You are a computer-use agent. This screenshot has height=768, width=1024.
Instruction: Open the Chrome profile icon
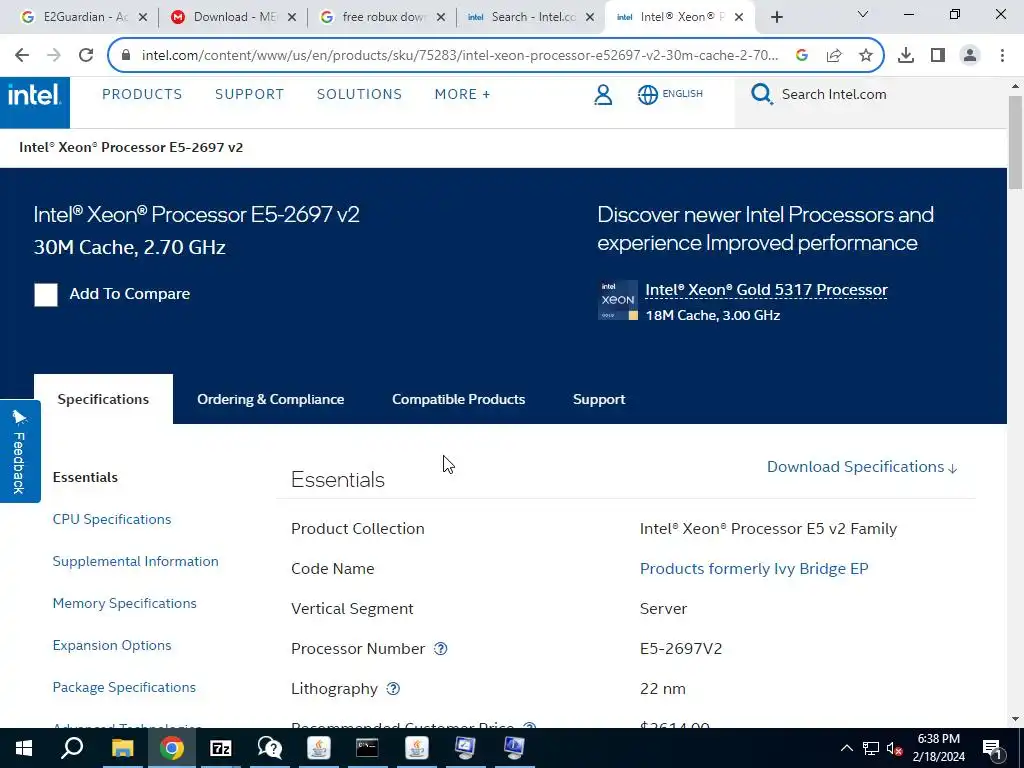[x=970, y=56]
